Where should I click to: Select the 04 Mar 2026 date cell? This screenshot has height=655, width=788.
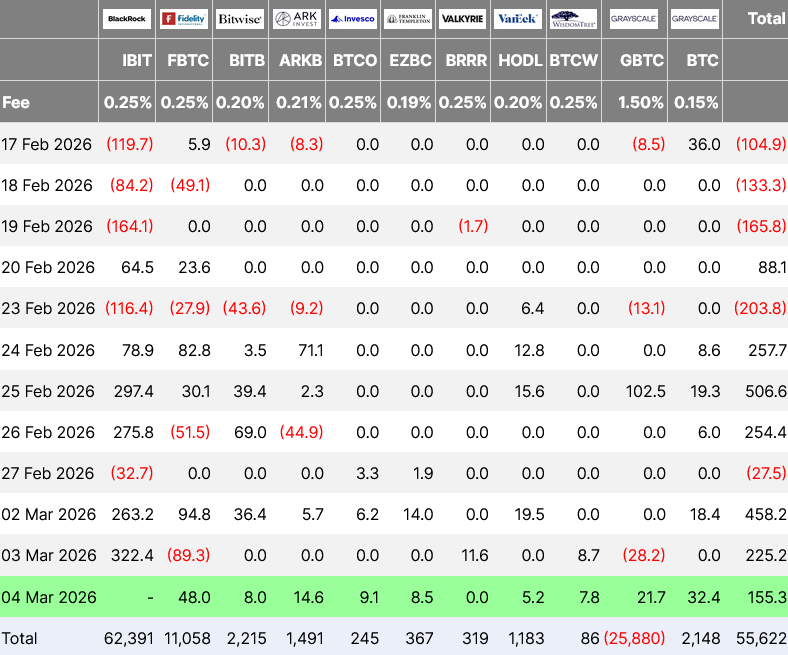coord(49,597)
